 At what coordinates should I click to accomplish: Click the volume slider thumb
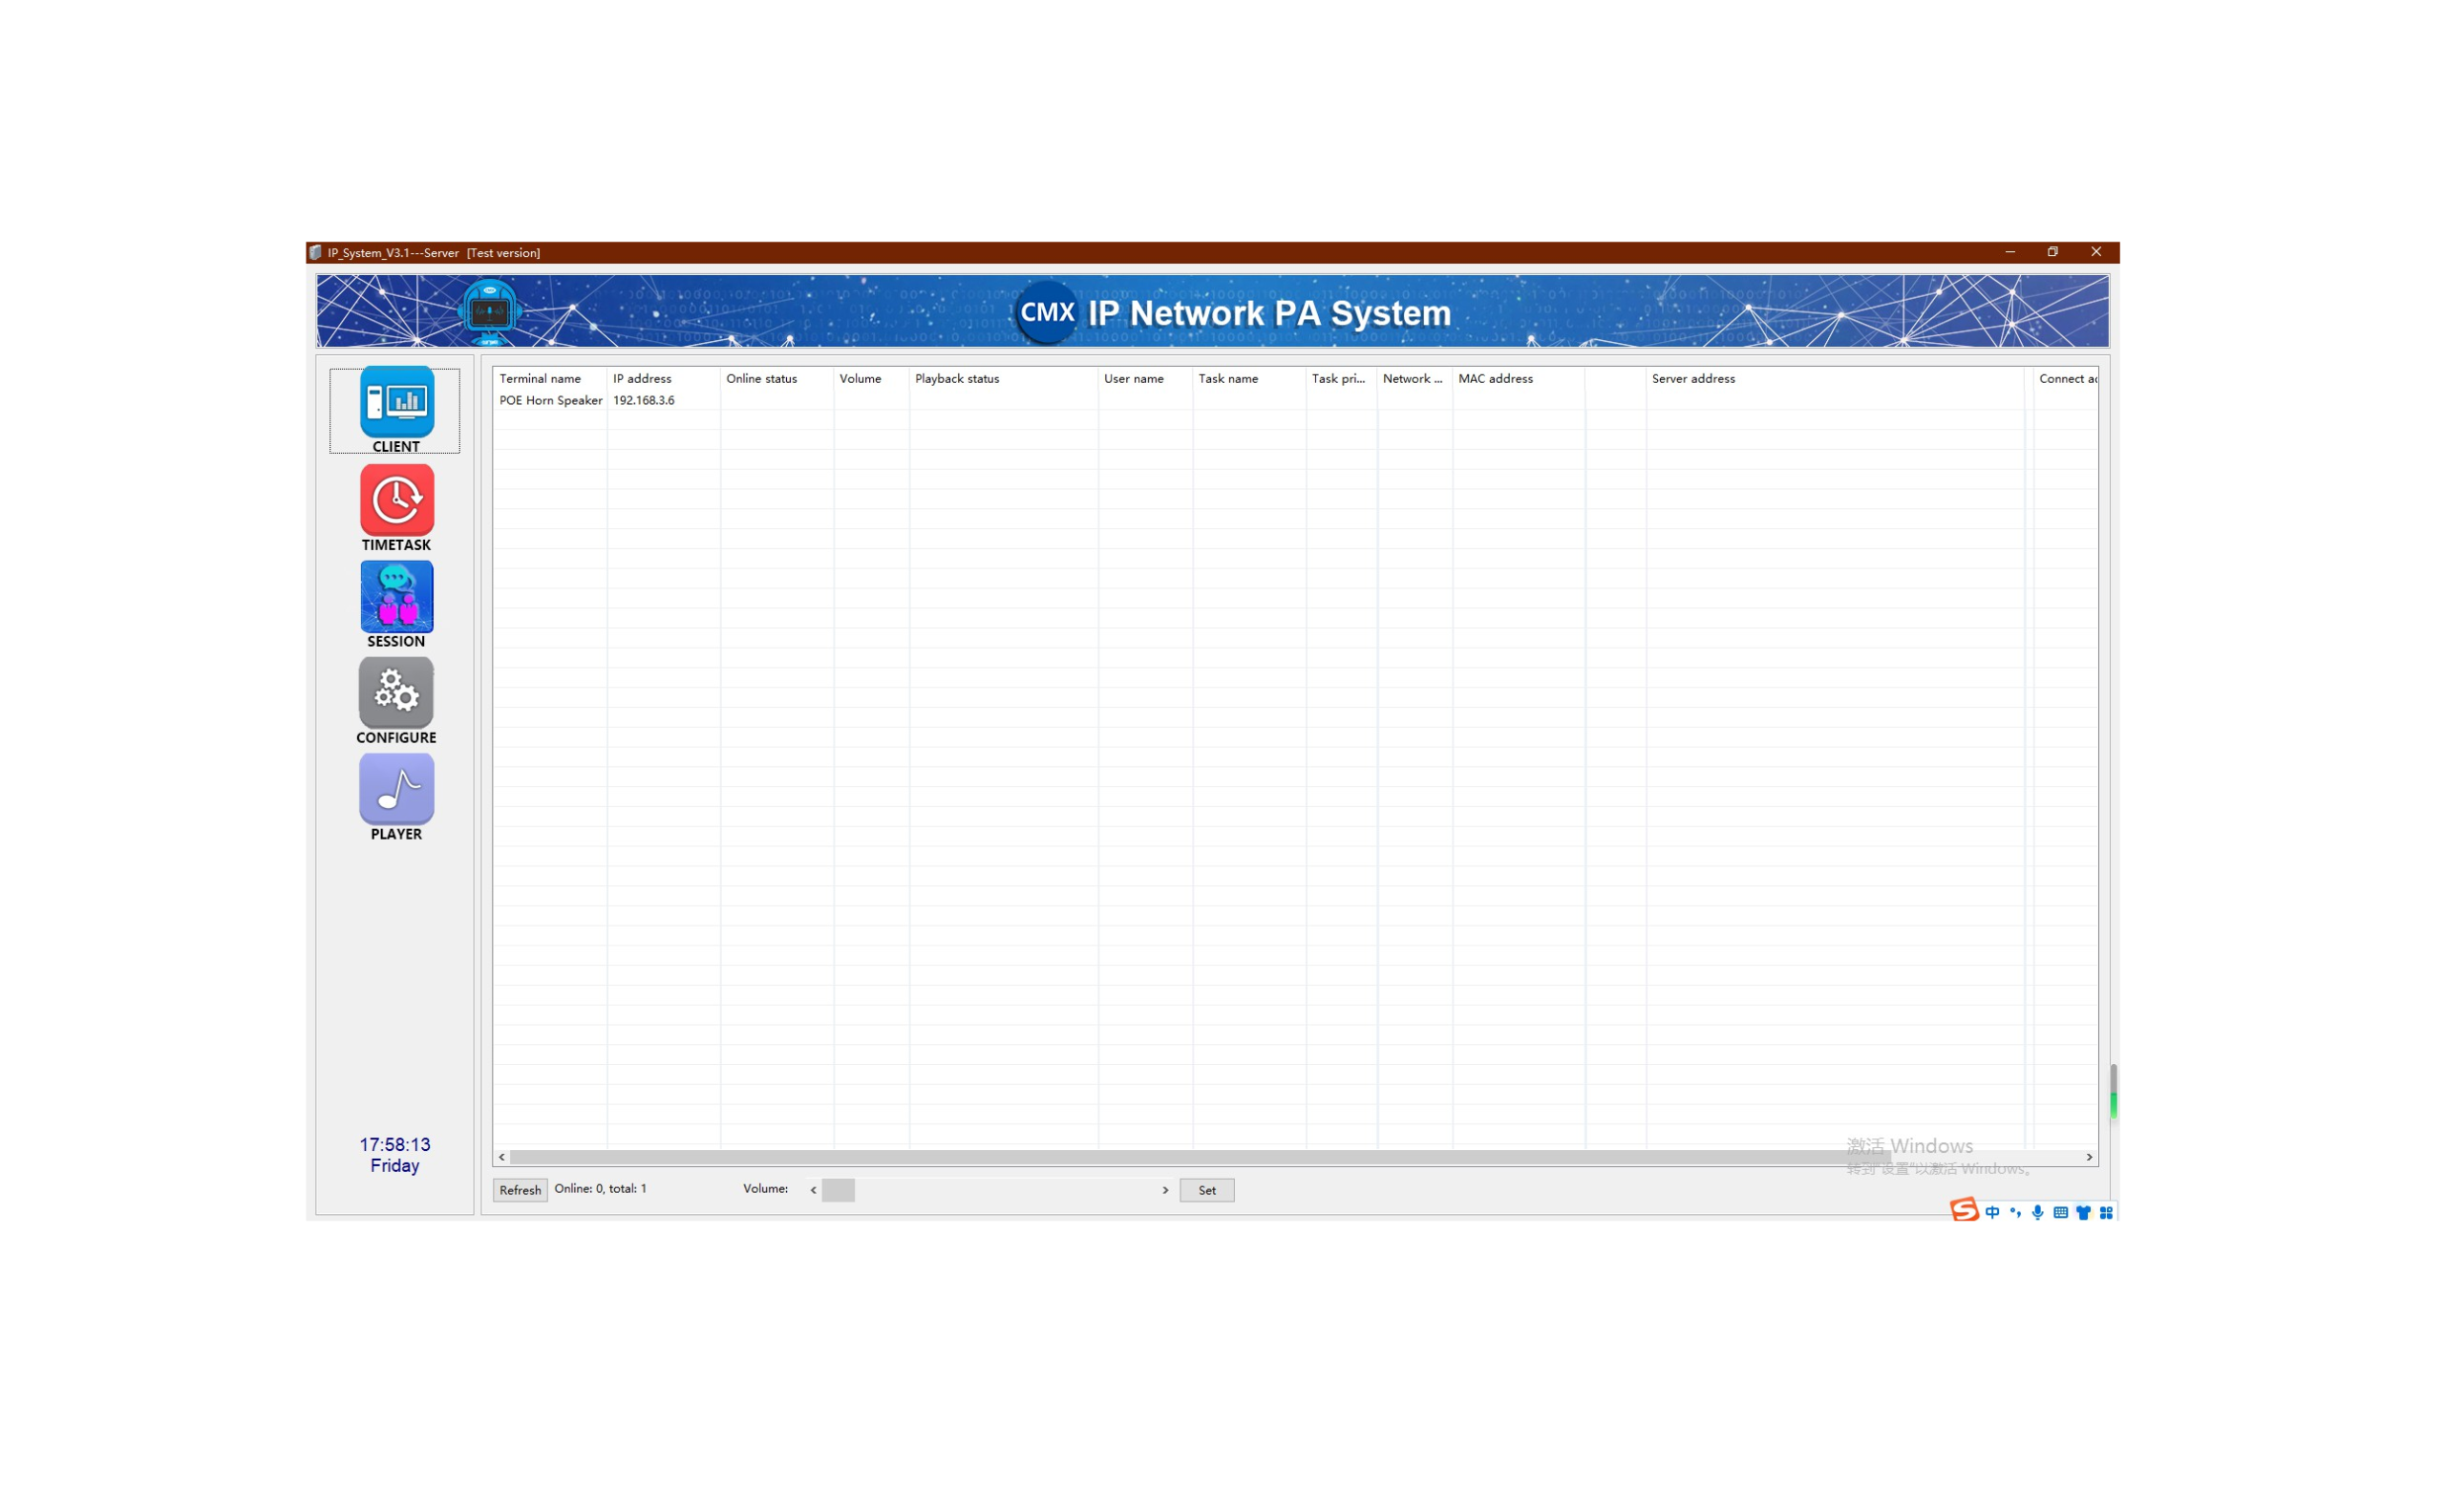pos(838,1190)
